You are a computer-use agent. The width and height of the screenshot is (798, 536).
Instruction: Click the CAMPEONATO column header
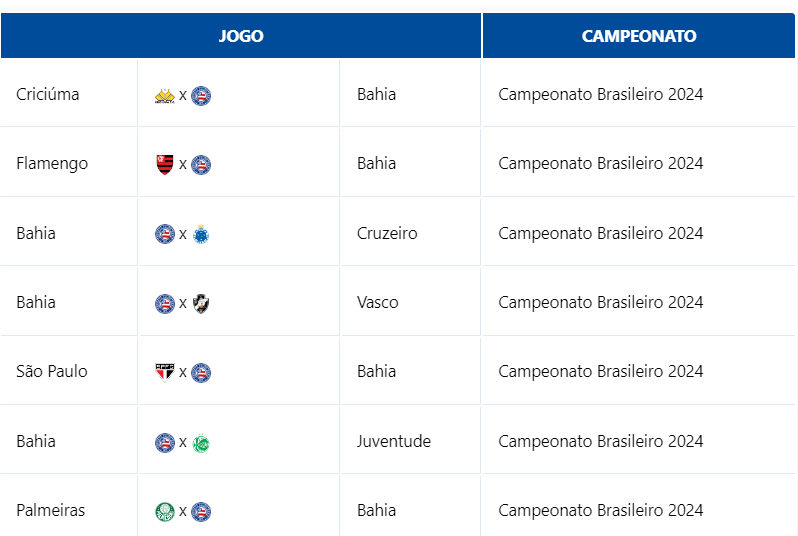pos(639,36)
